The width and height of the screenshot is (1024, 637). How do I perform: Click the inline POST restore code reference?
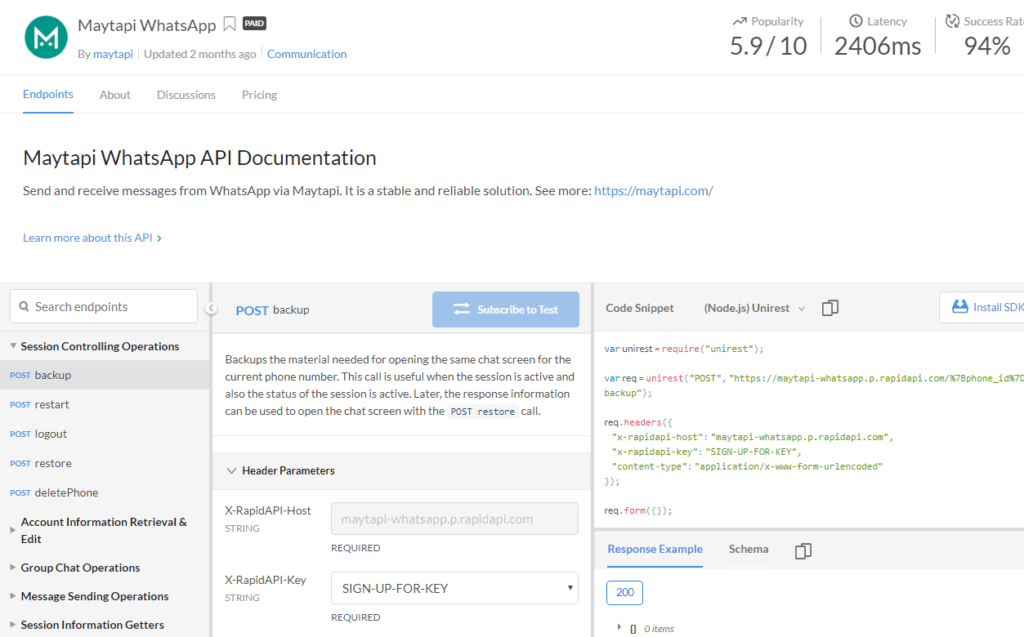483,412
